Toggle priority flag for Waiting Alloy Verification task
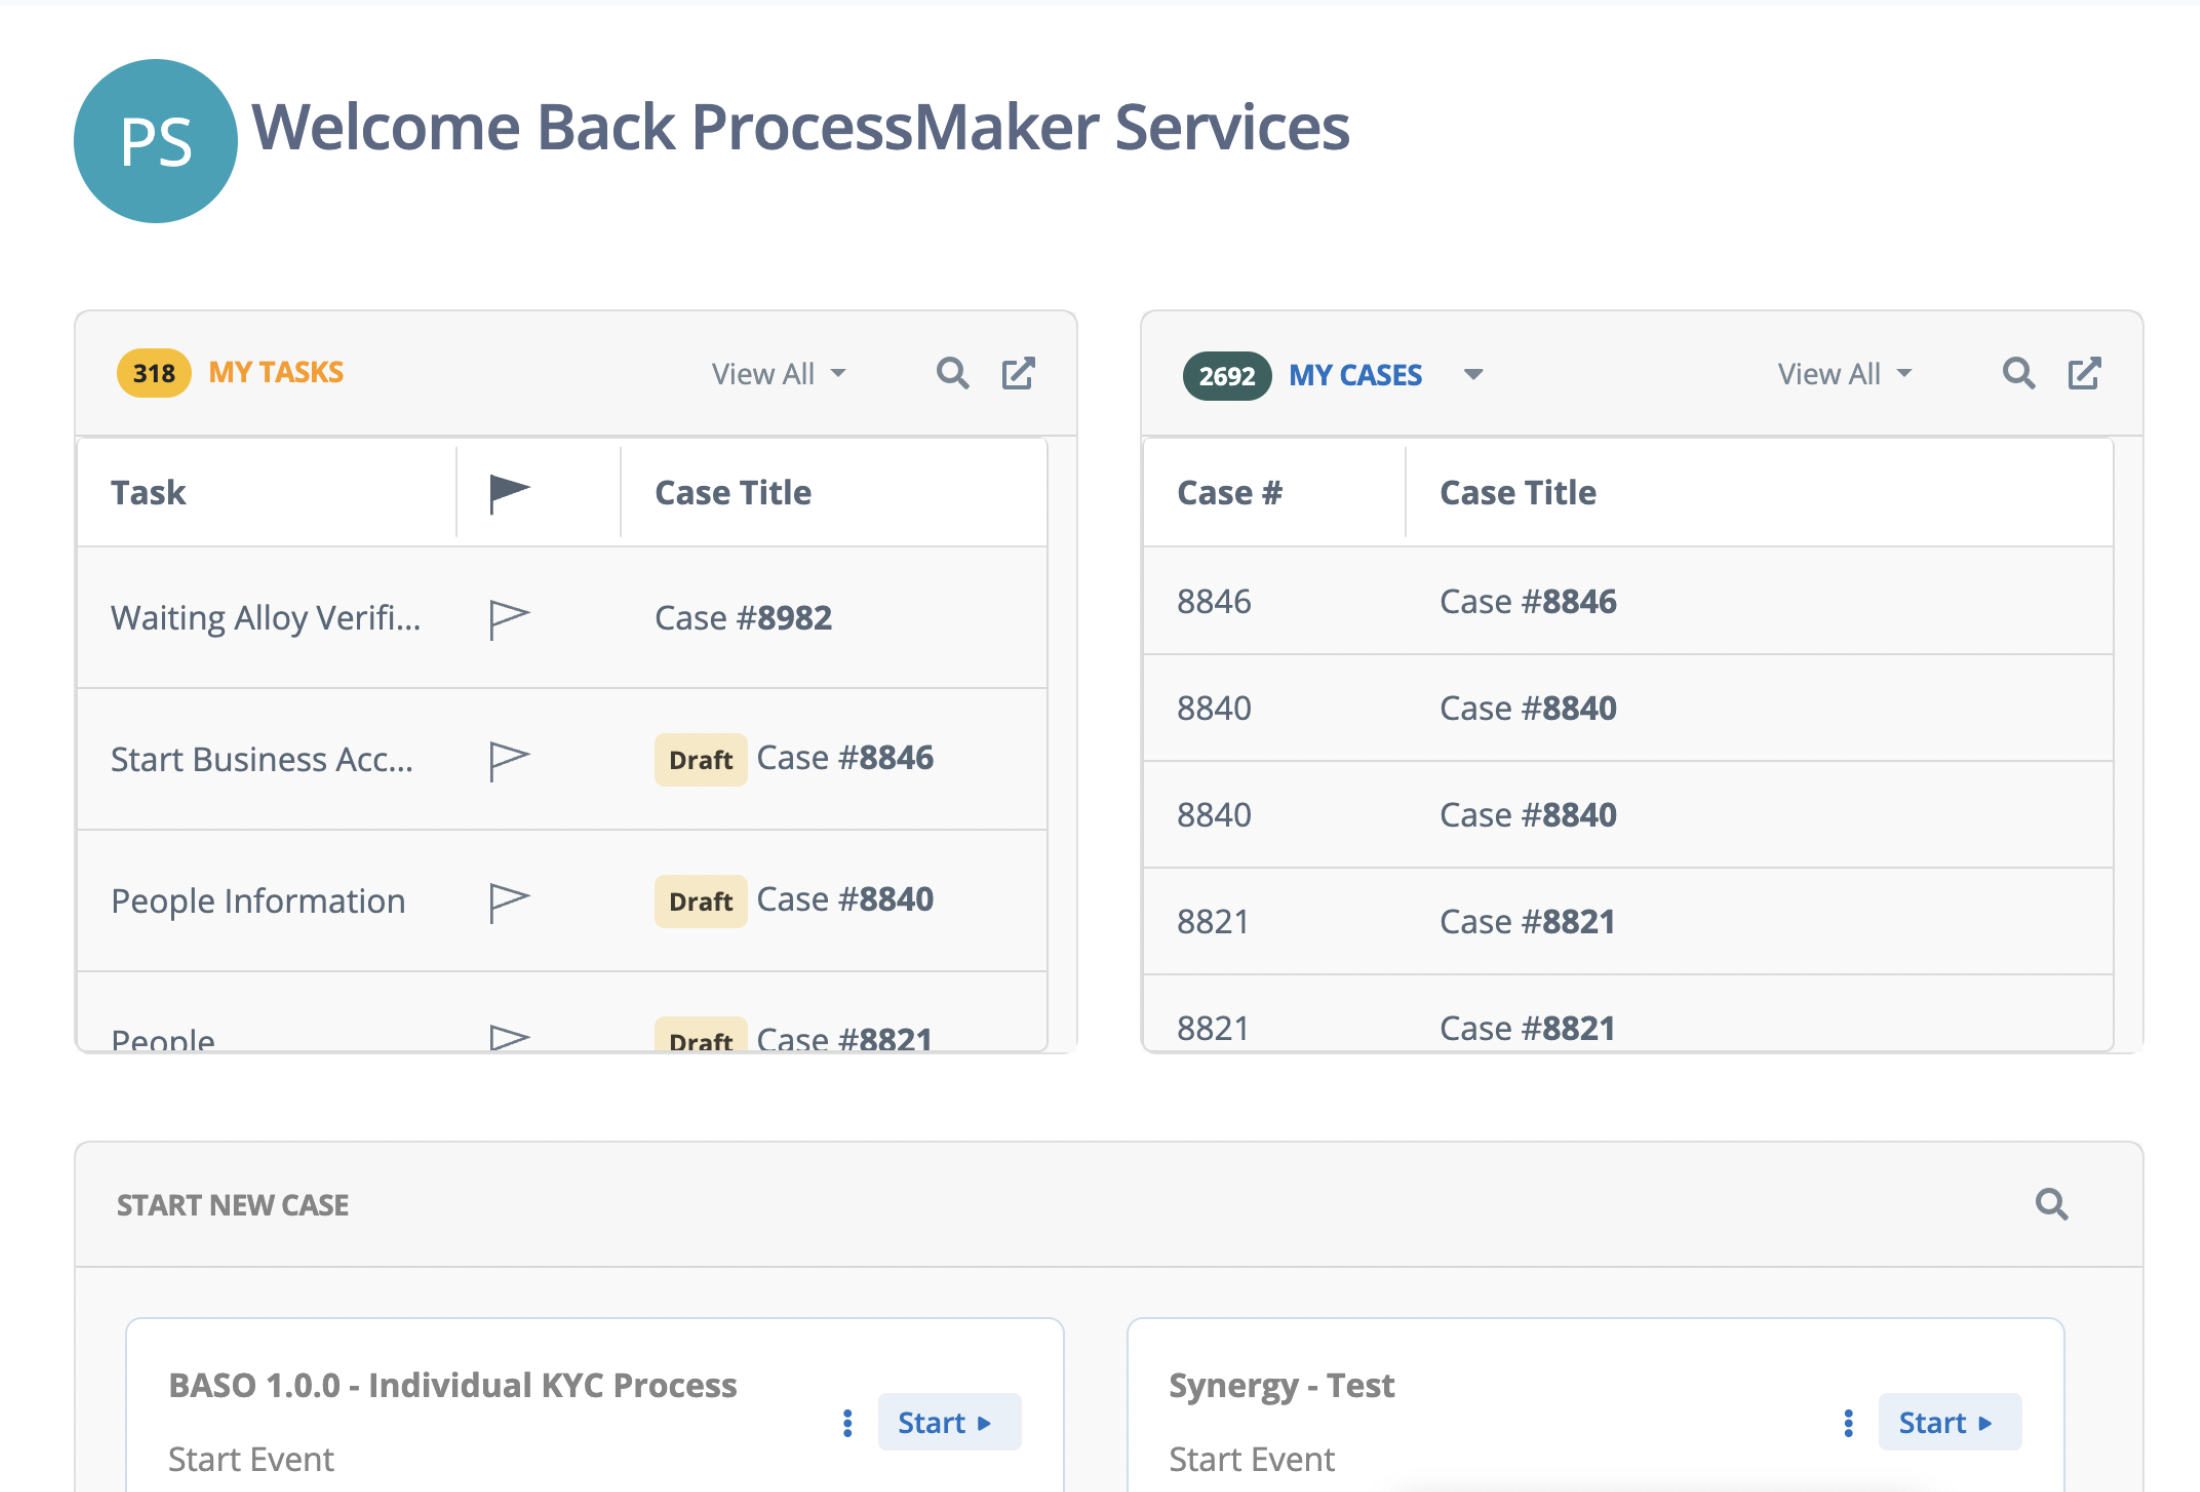Image resolution: width=2200 pixels, height=1492 pixels. [509, 619]
